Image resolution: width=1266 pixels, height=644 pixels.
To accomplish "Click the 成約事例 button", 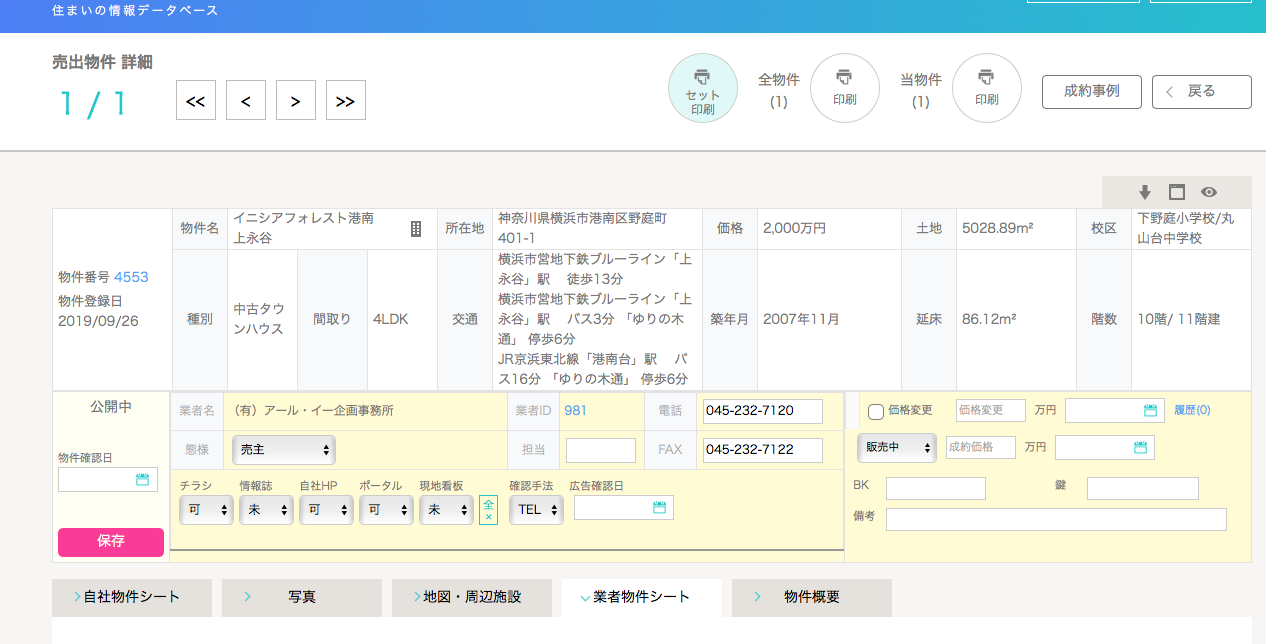I will click(x=1091, y=91).
